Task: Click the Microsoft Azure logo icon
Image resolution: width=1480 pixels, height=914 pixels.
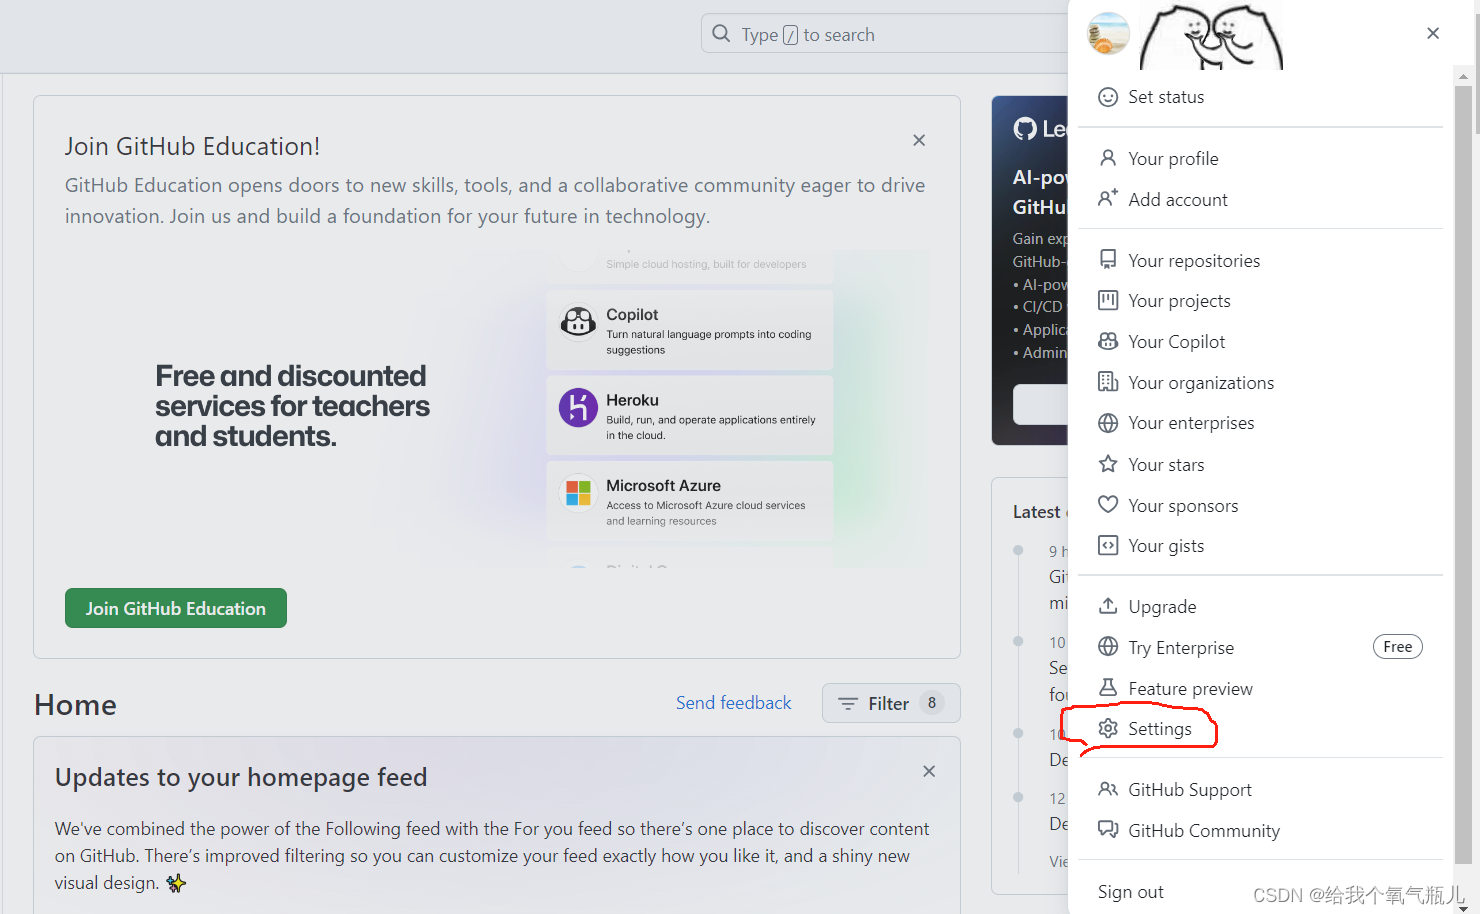Action: 577,493
